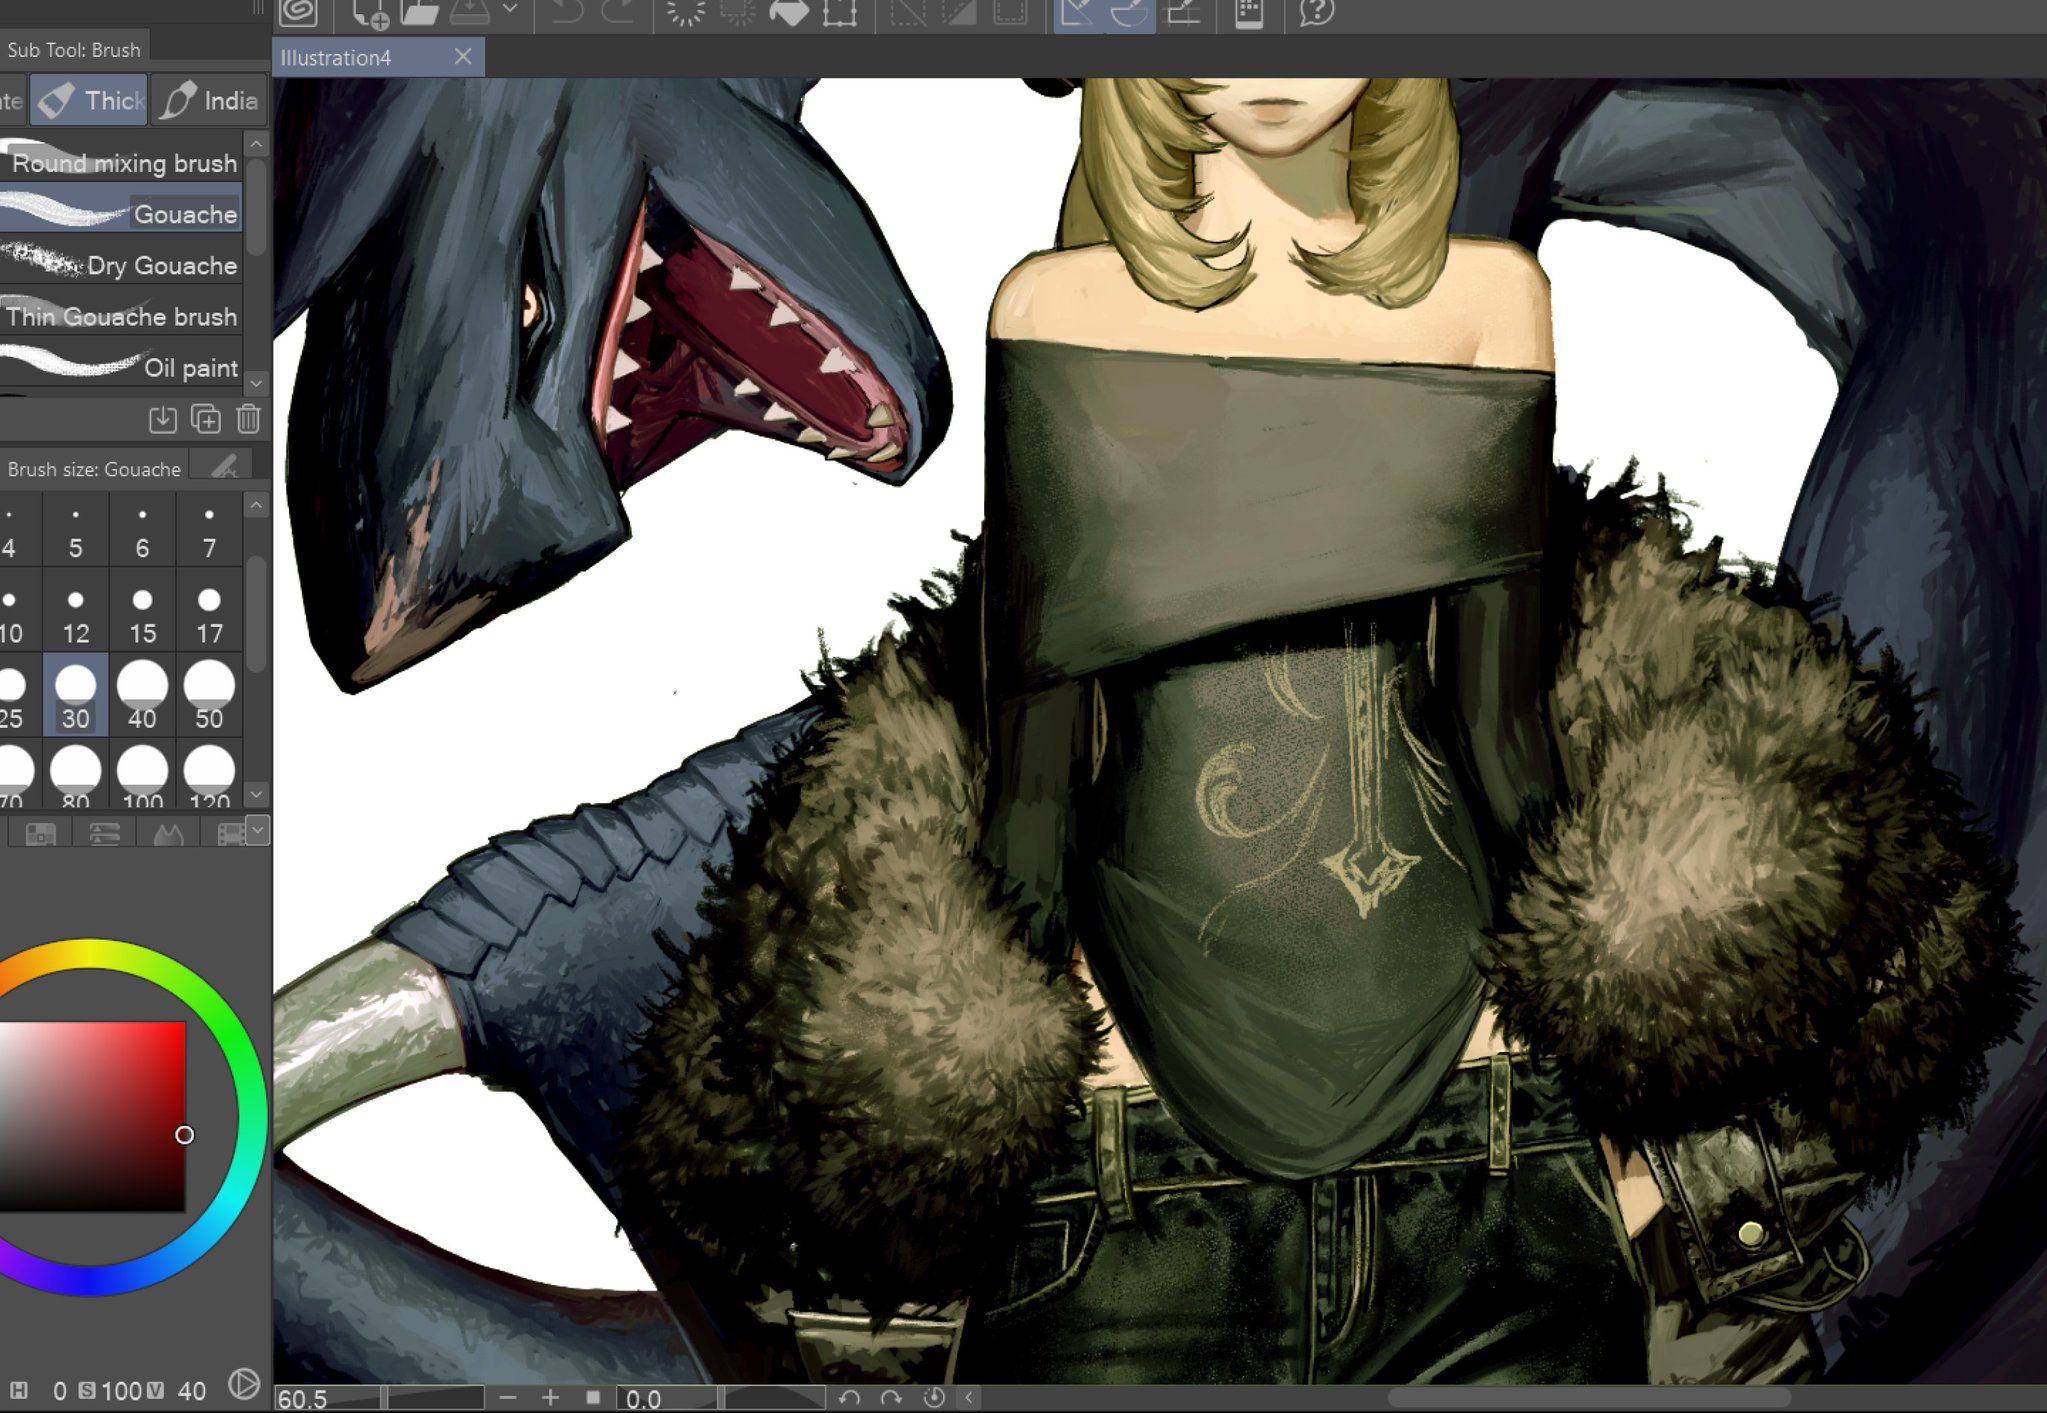Toggle snap to ruler in toolbar
Image resolution: width=2047 pixels, height=1413 pixels.
click(x=1077, y=12)
